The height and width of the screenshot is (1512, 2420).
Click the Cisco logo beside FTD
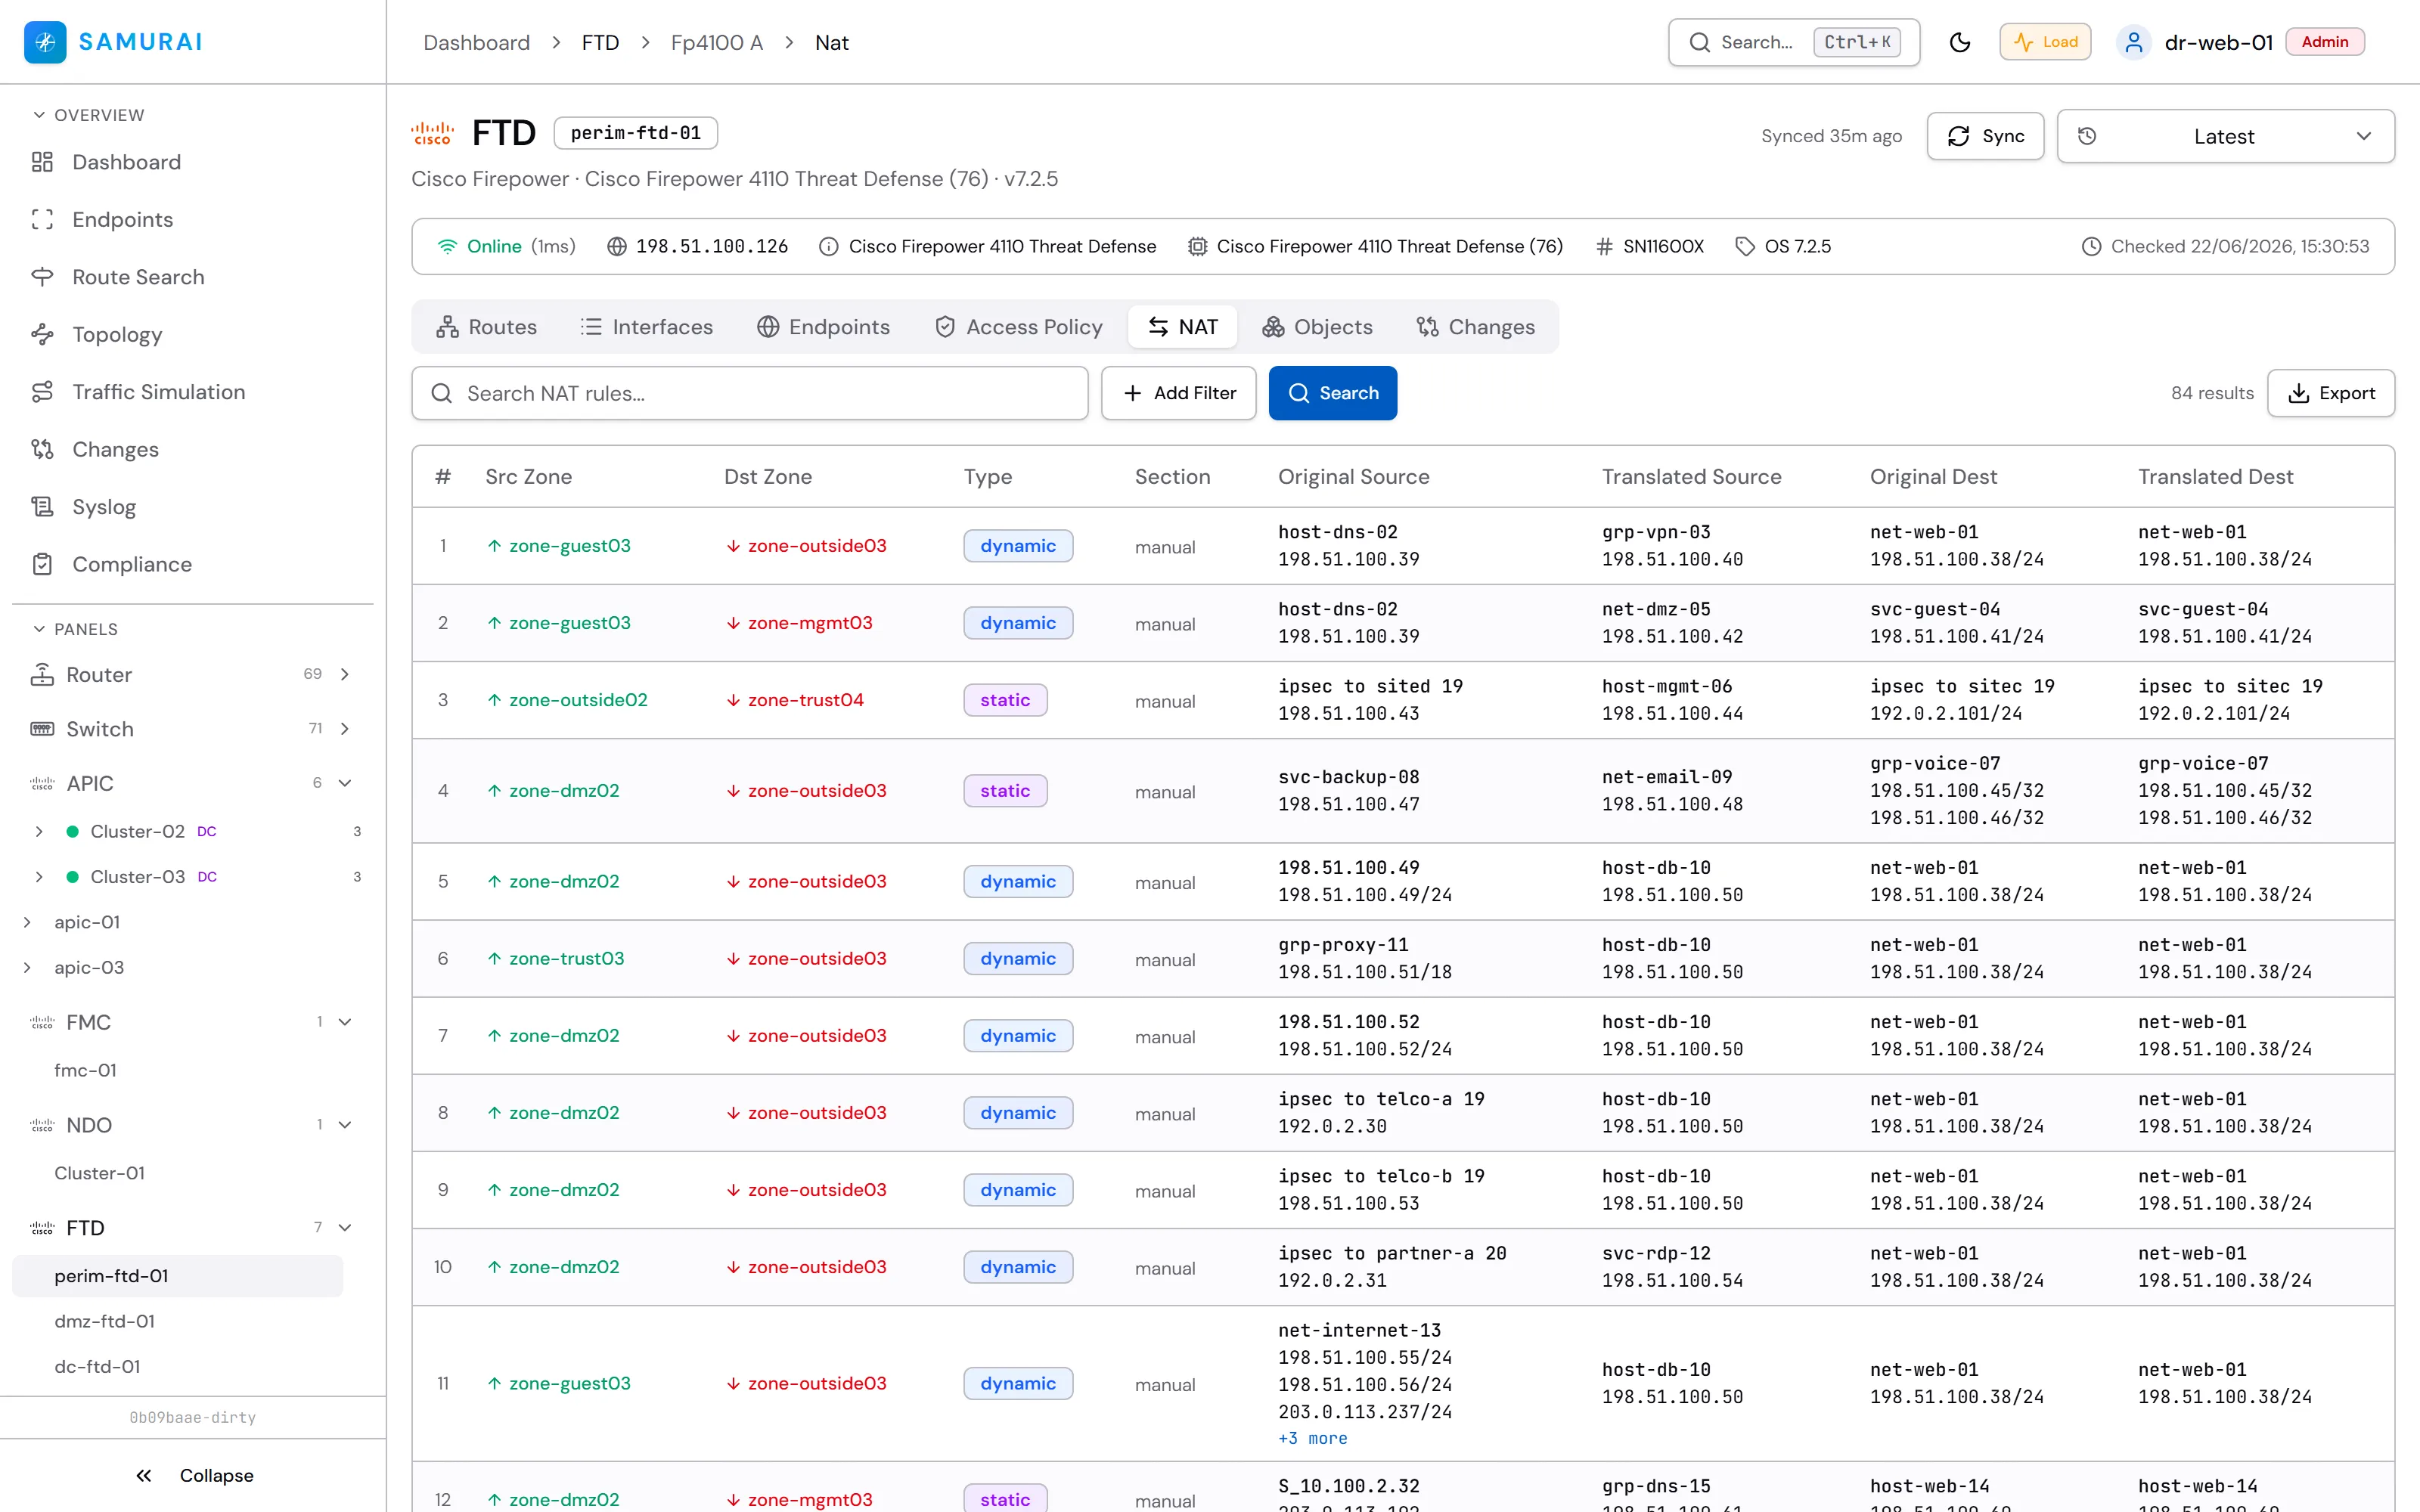pos(432,133)
